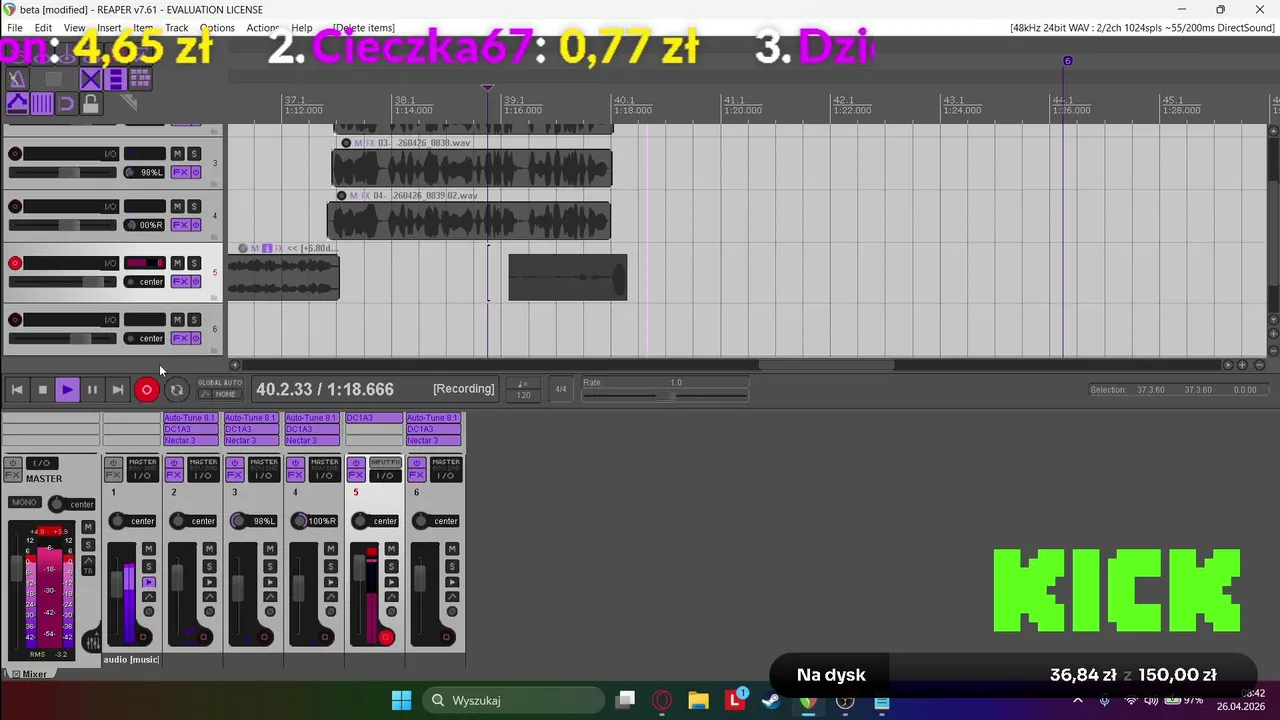The image size is (1280, 720).
Task: Open master I/O routing button in mixer
Action: click(x=41, y=463)
